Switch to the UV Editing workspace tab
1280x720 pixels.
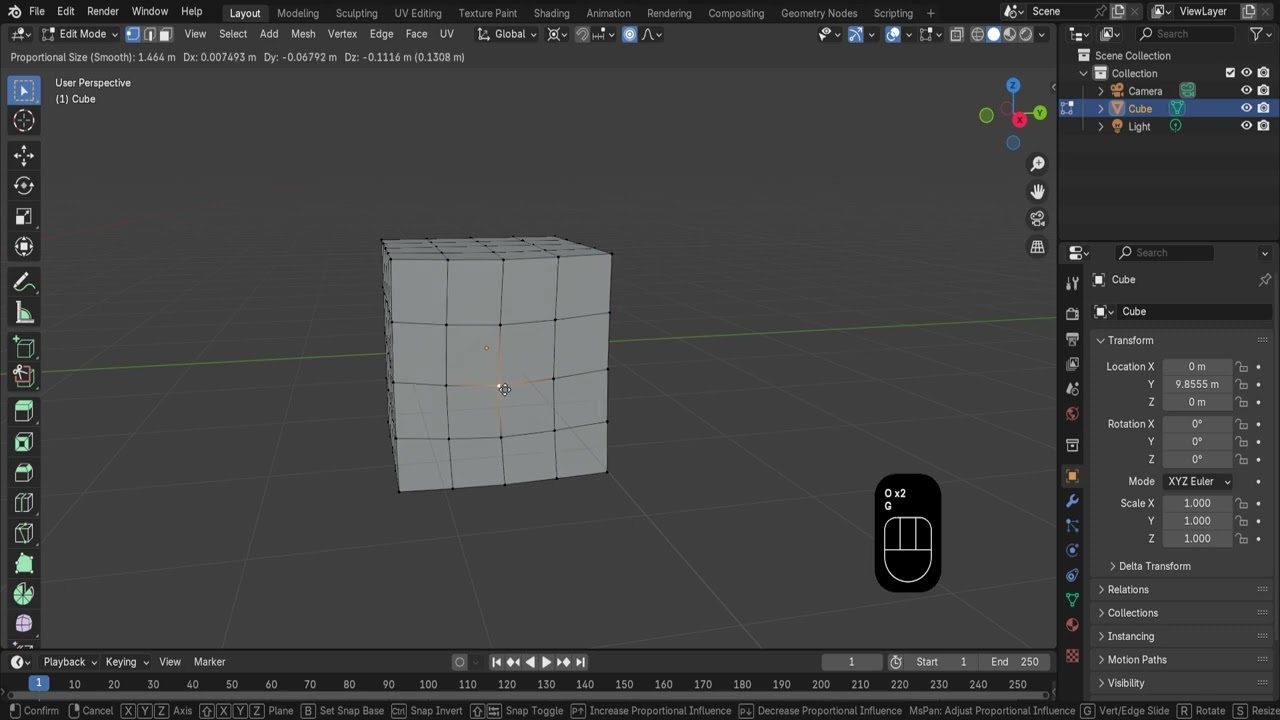coord(418,13)
